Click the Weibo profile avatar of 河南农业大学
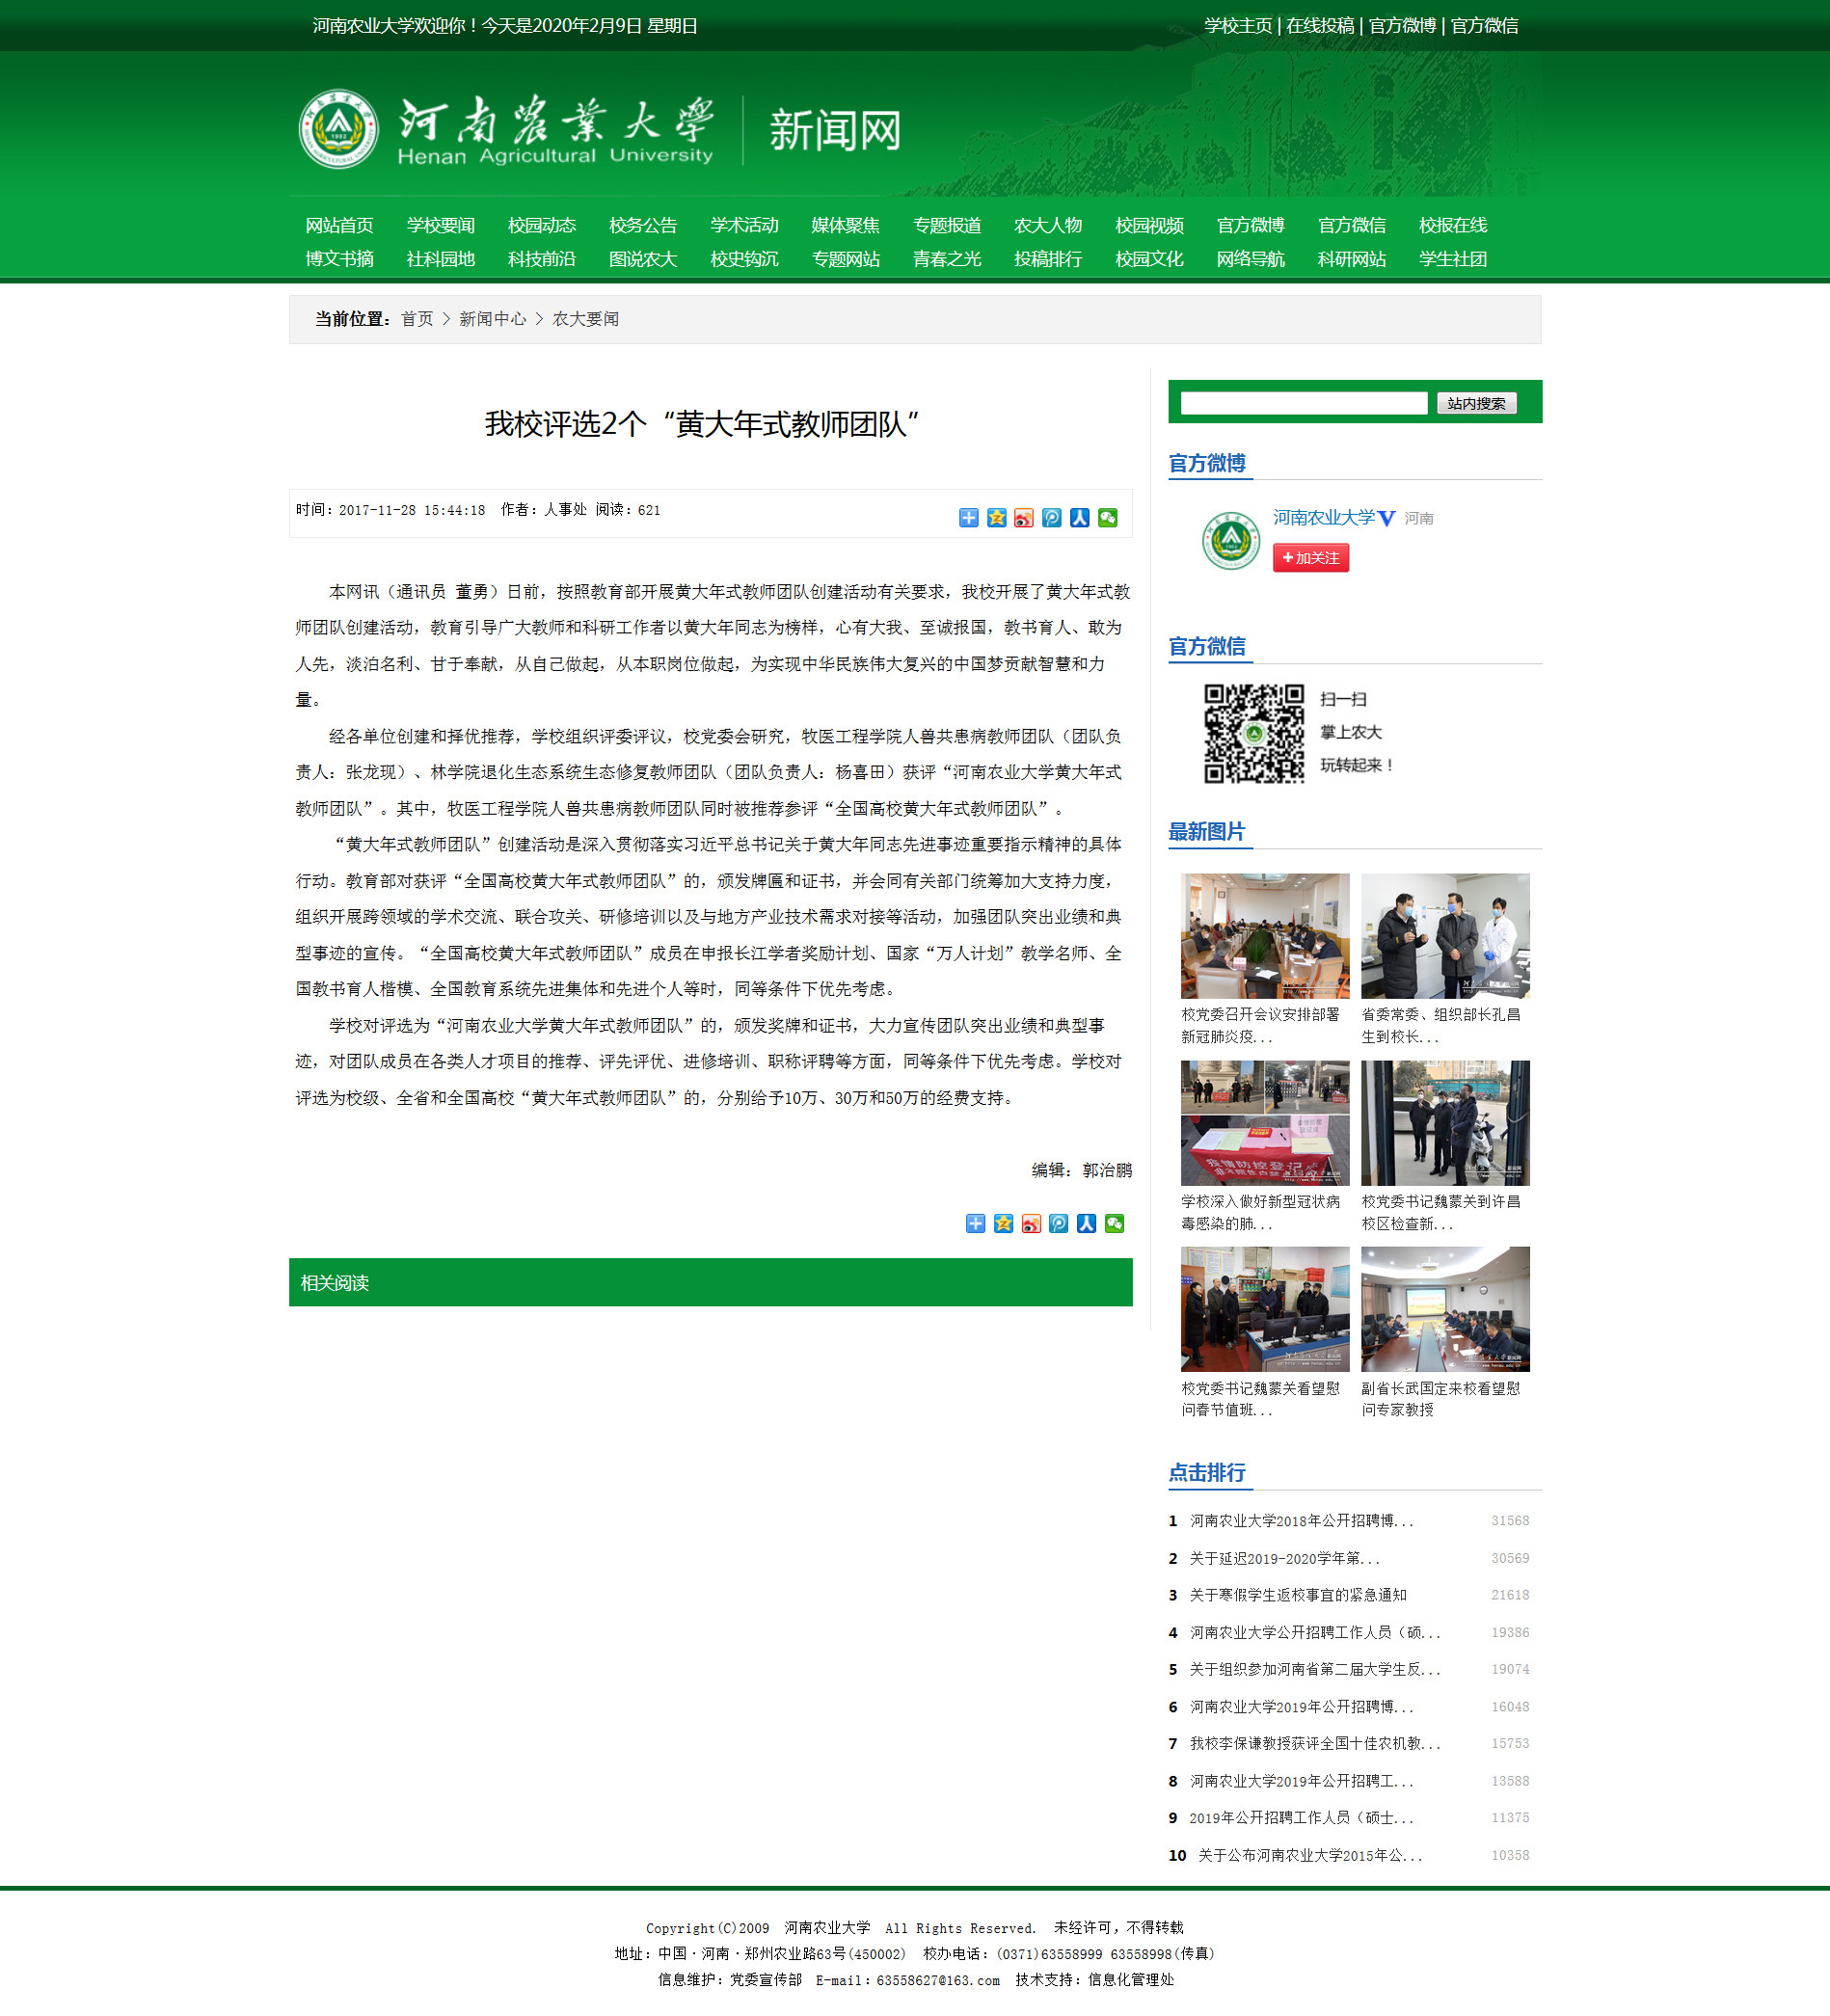The image size is (1830, 2016). point(1230,540)
